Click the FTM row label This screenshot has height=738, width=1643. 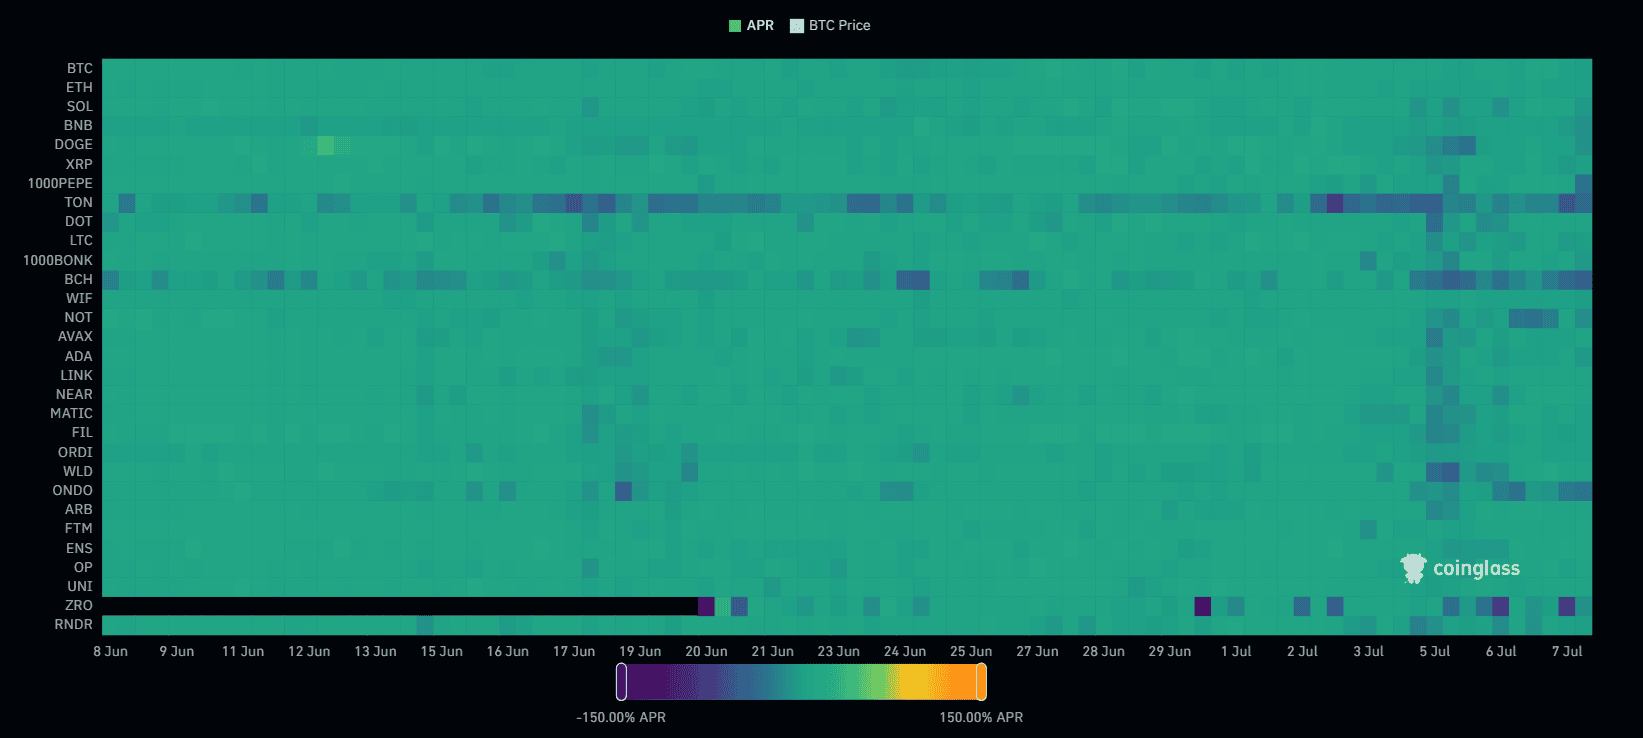(x=79, y=528)
